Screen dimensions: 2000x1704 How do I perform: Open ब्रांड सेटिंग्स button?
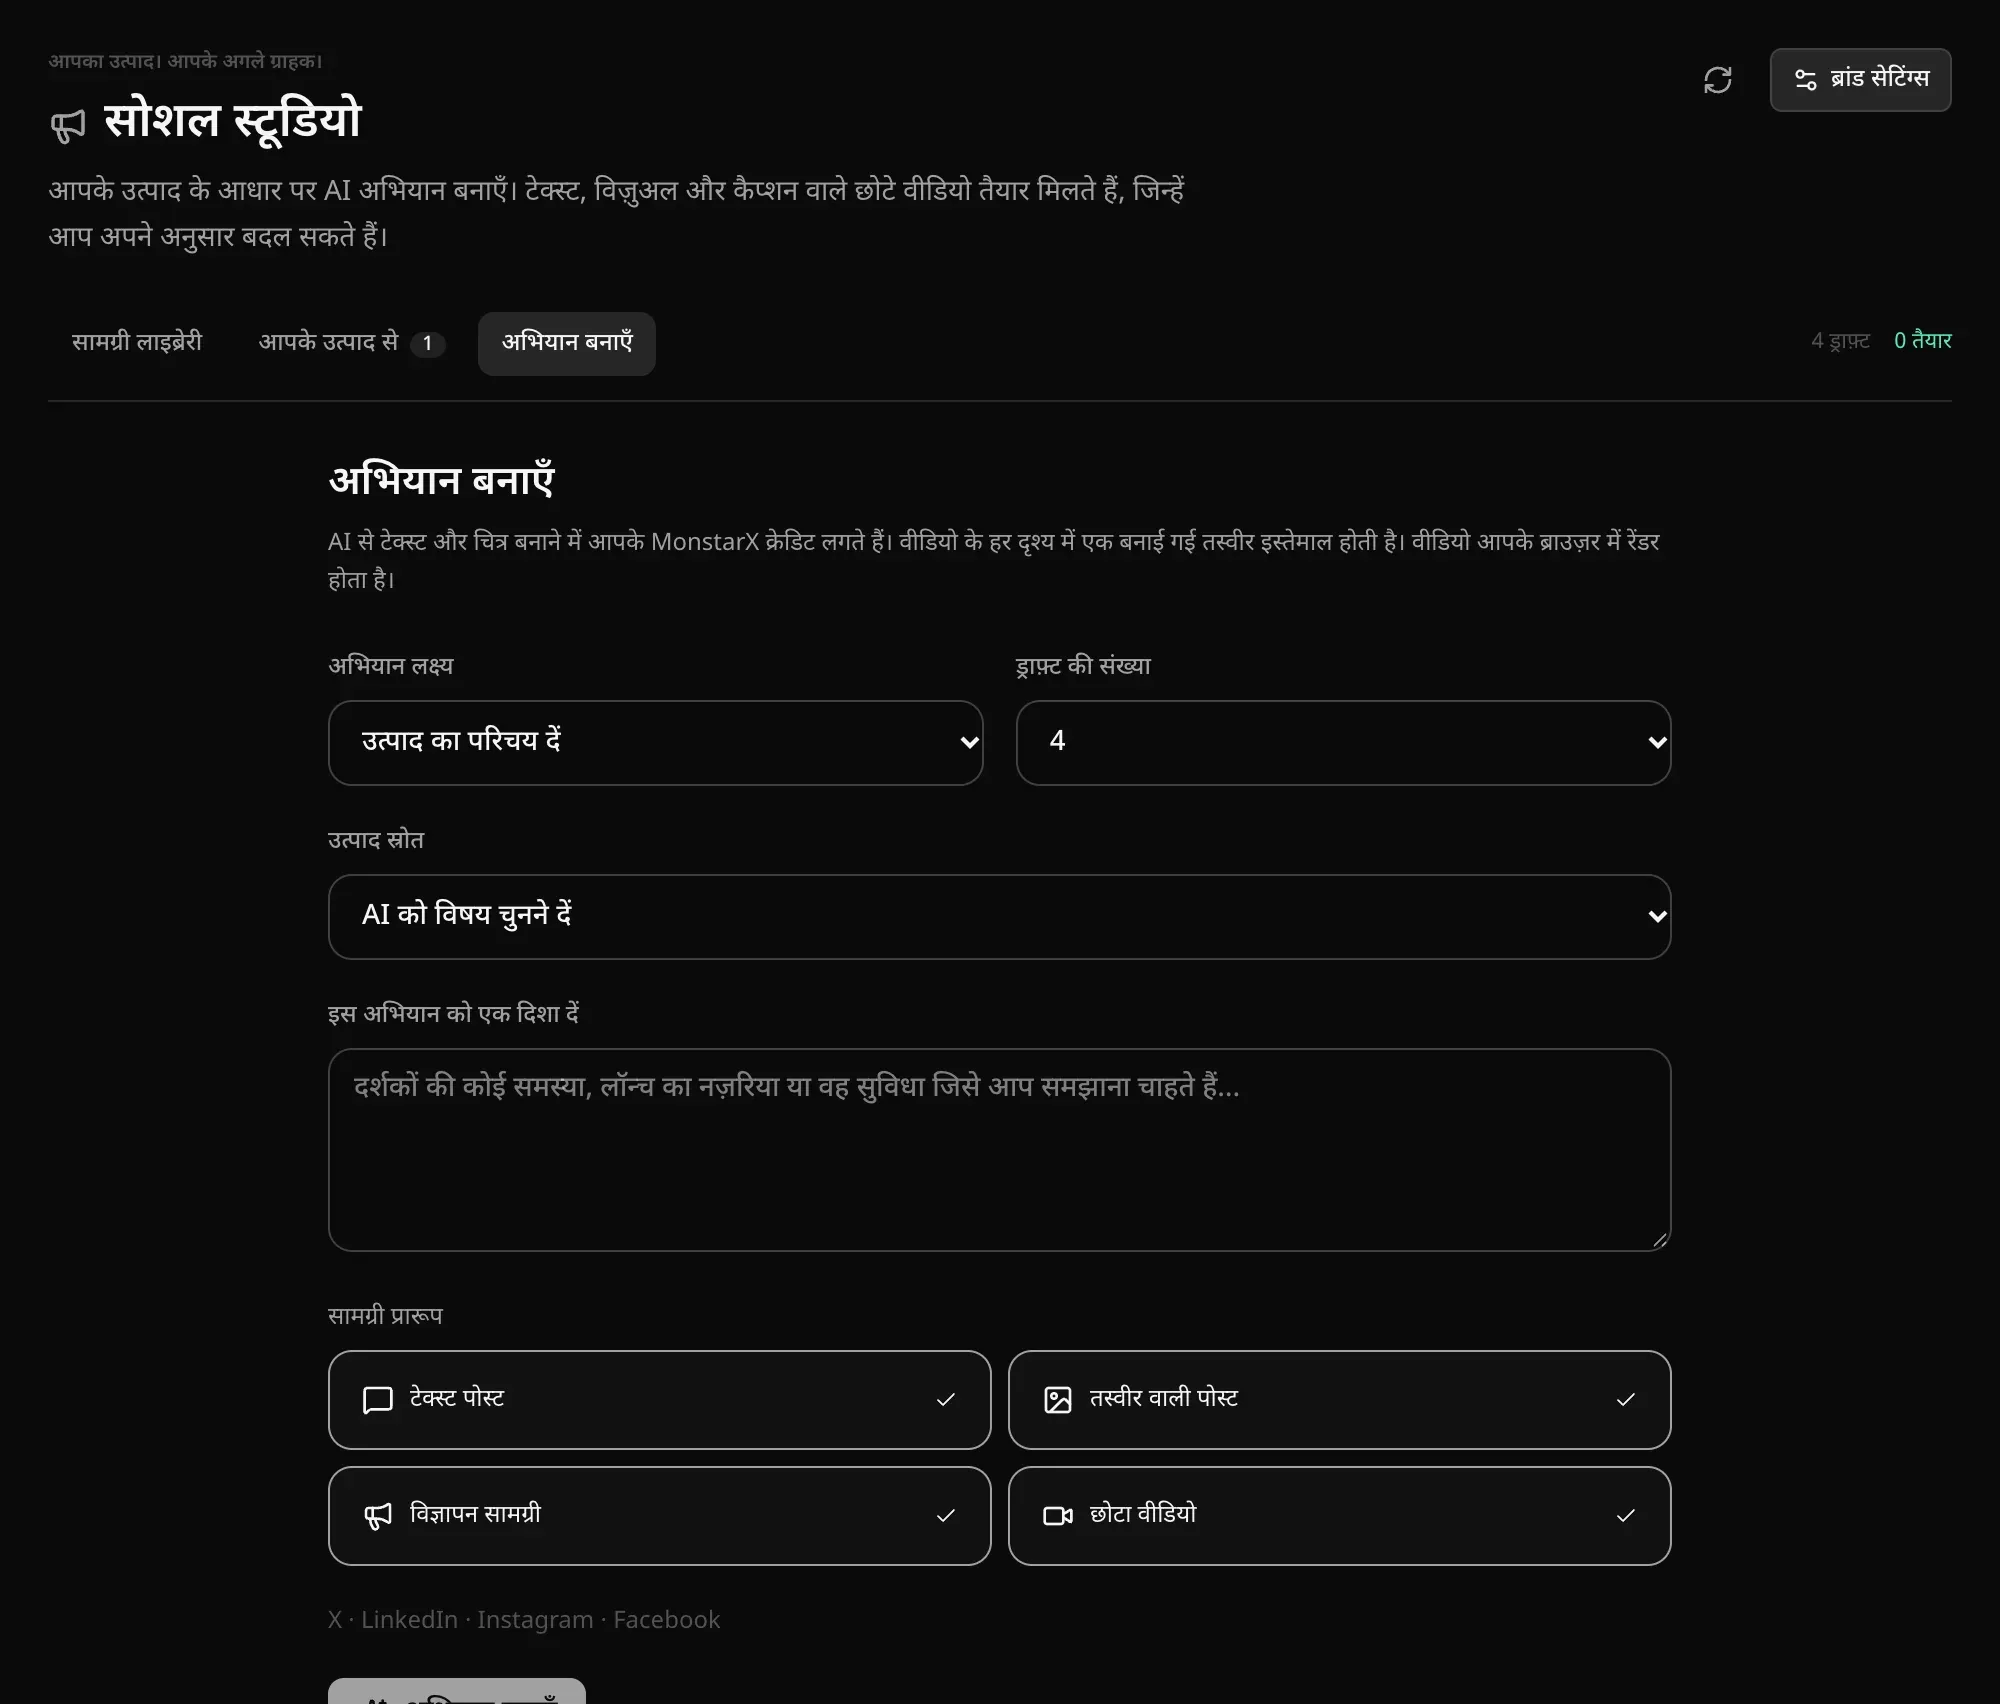(x=1860, y=80)
